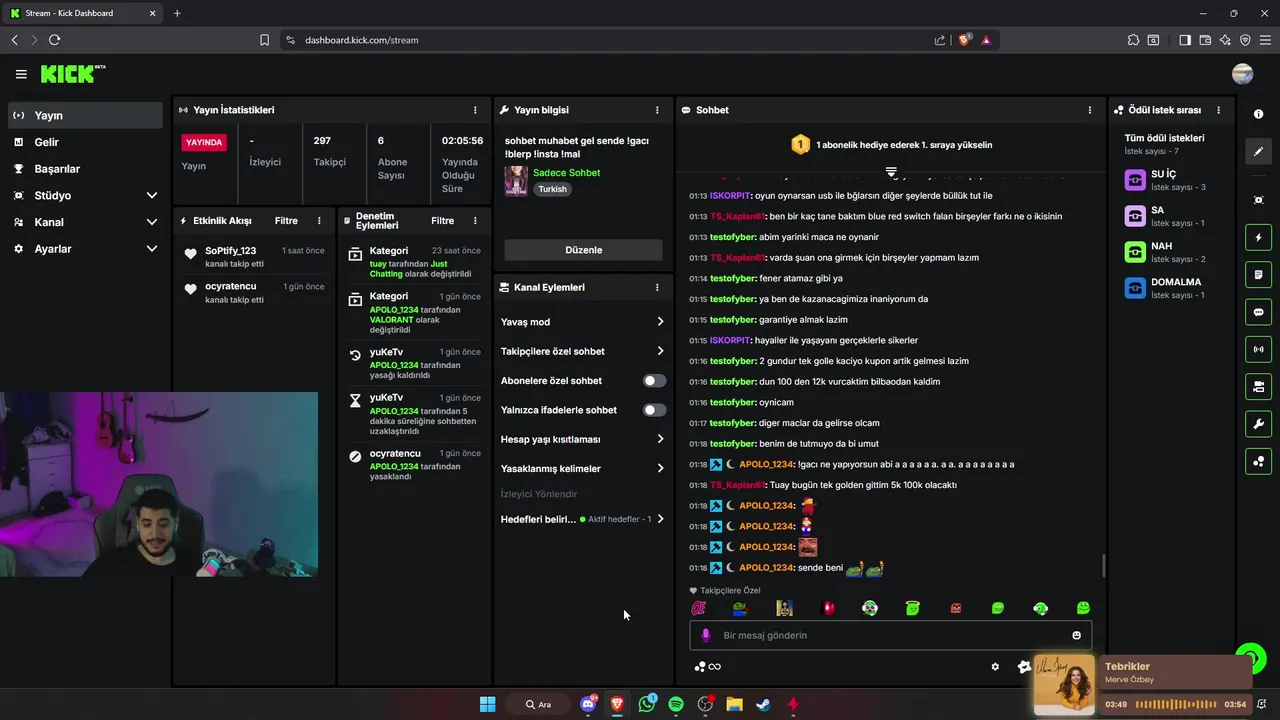Toggle the reward queue widget

[1259, 461]
